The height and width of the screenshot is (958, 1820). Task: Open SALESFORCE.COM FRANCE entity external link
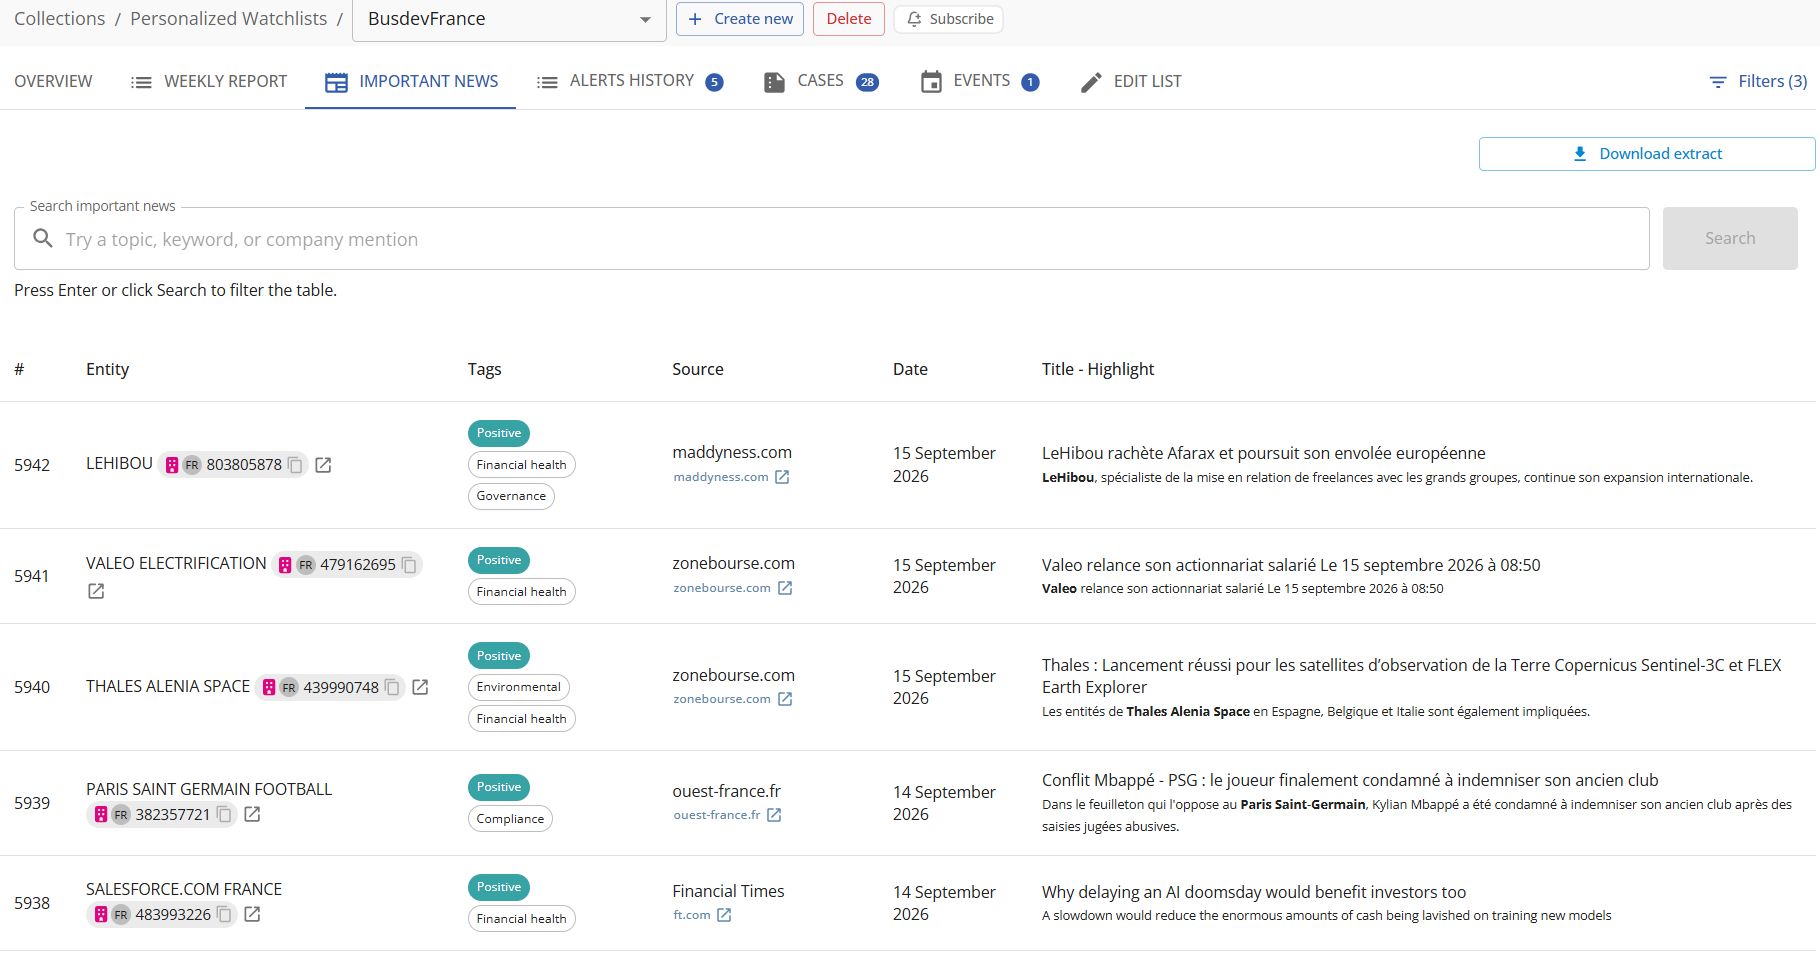(252, 914)
